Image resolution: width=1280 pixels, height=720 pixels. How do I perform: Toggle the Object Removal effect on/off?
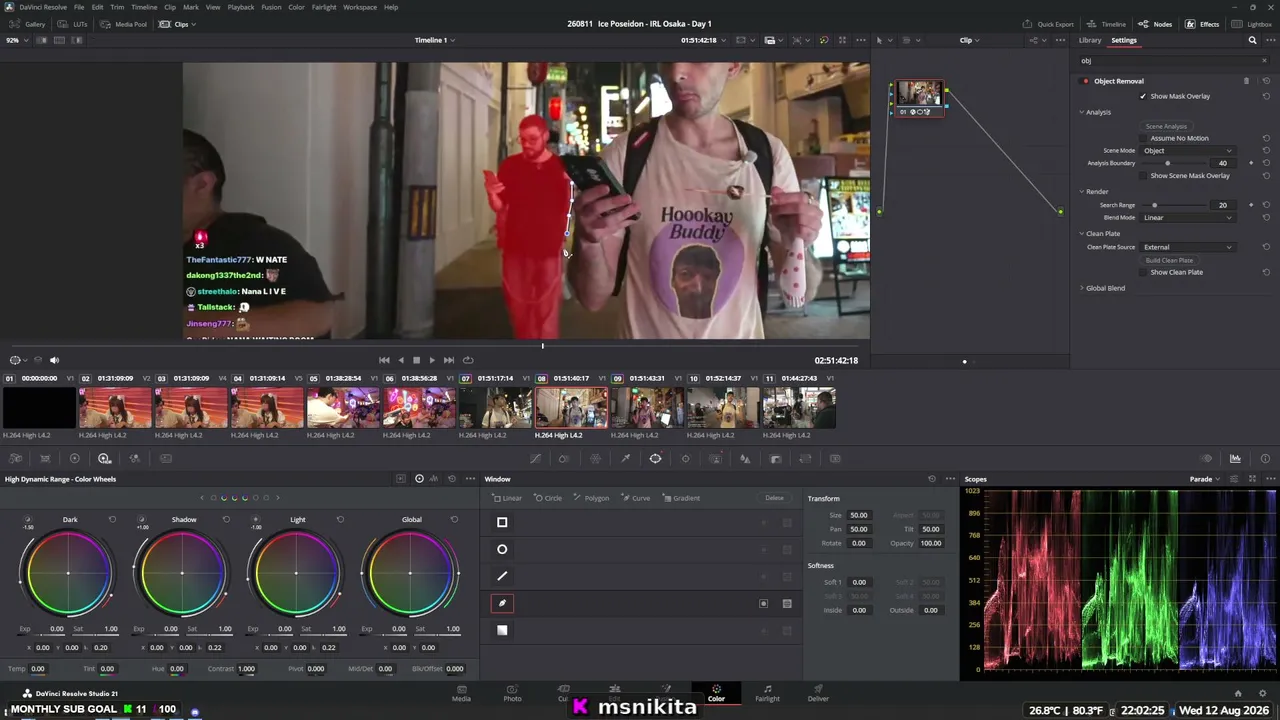coord(1085,81)
